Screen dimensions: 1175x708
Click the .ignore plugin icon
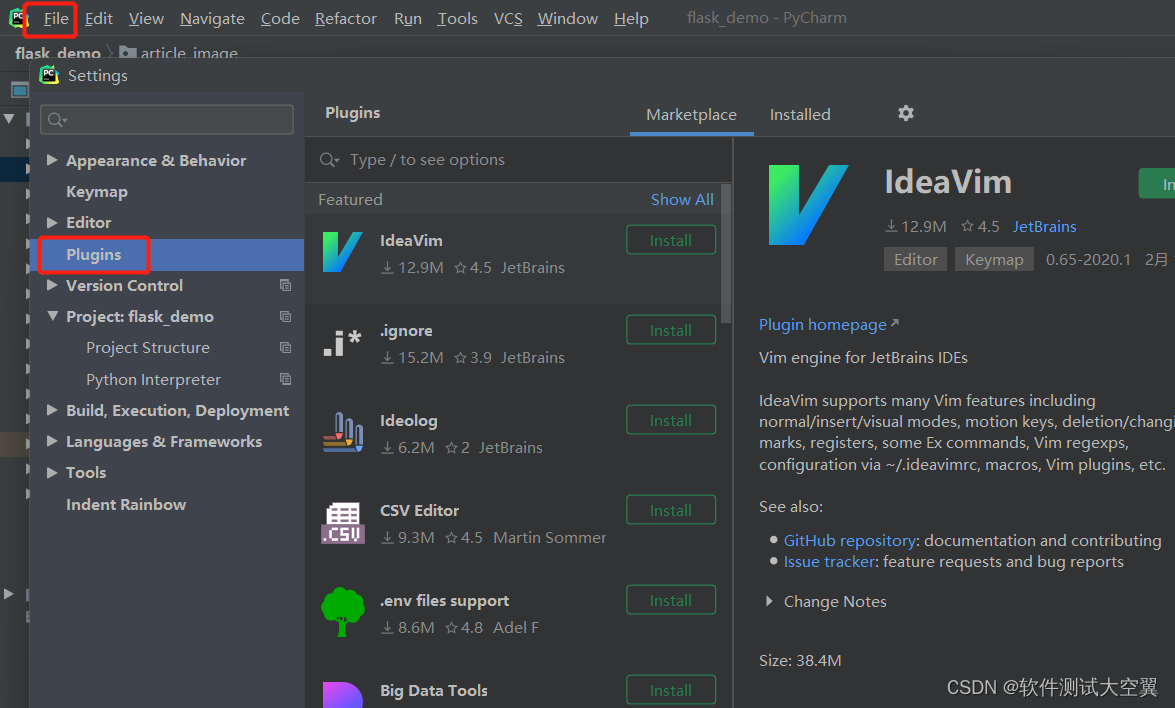342,342
